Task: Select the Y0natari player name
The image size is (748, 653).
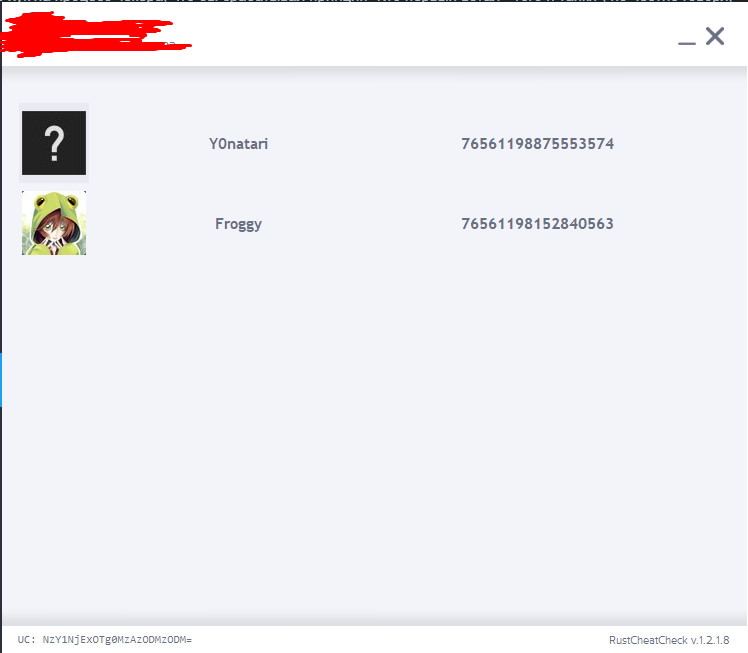Action: pyautogui.click(x=239, y=144)
